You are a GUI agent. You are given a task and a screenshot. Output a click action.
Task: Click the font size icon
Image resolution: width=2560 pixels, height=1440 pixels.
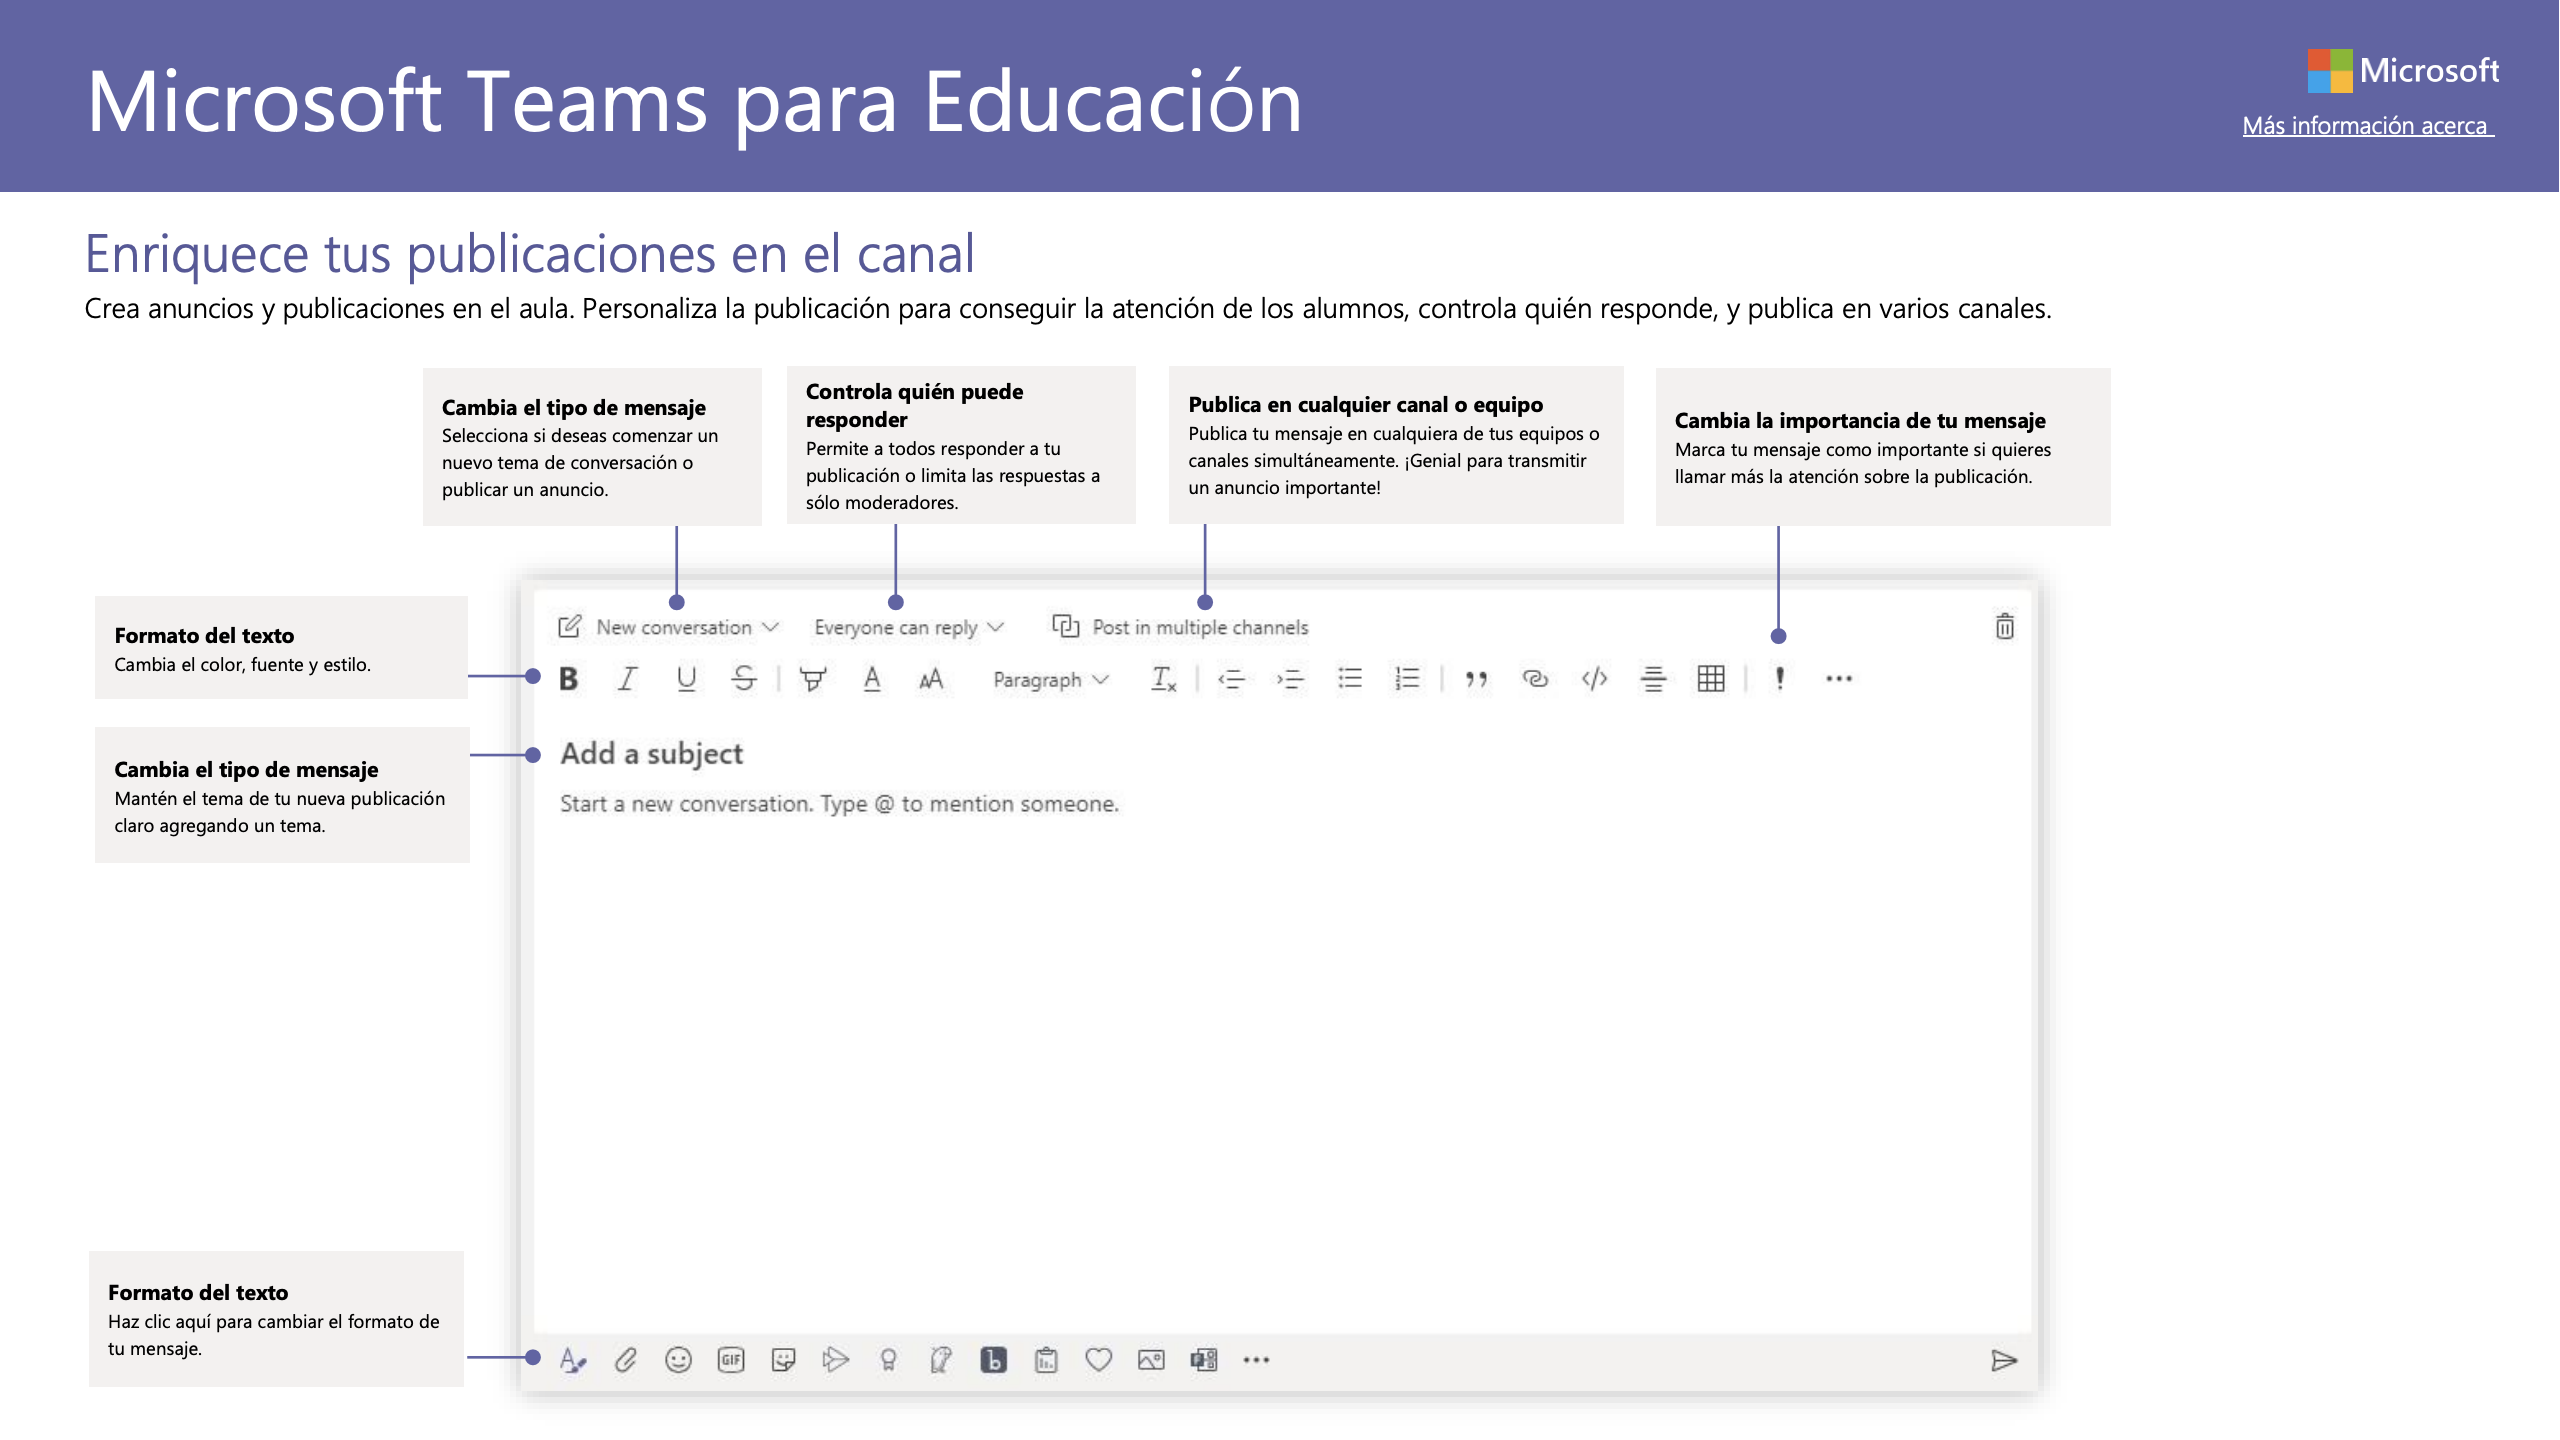[x=931, y=680]
